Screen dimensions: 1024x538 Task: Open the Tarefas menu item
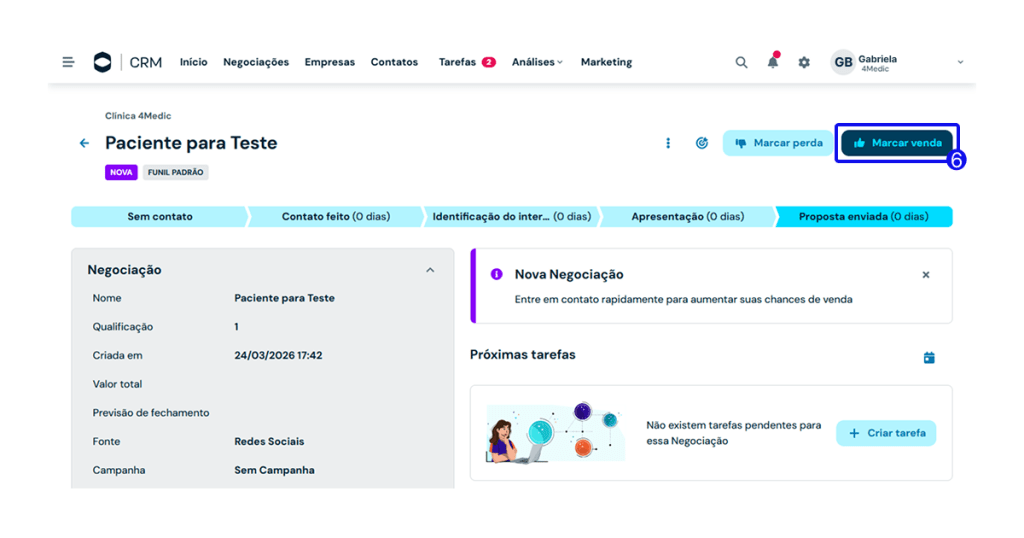click(457, 62)
